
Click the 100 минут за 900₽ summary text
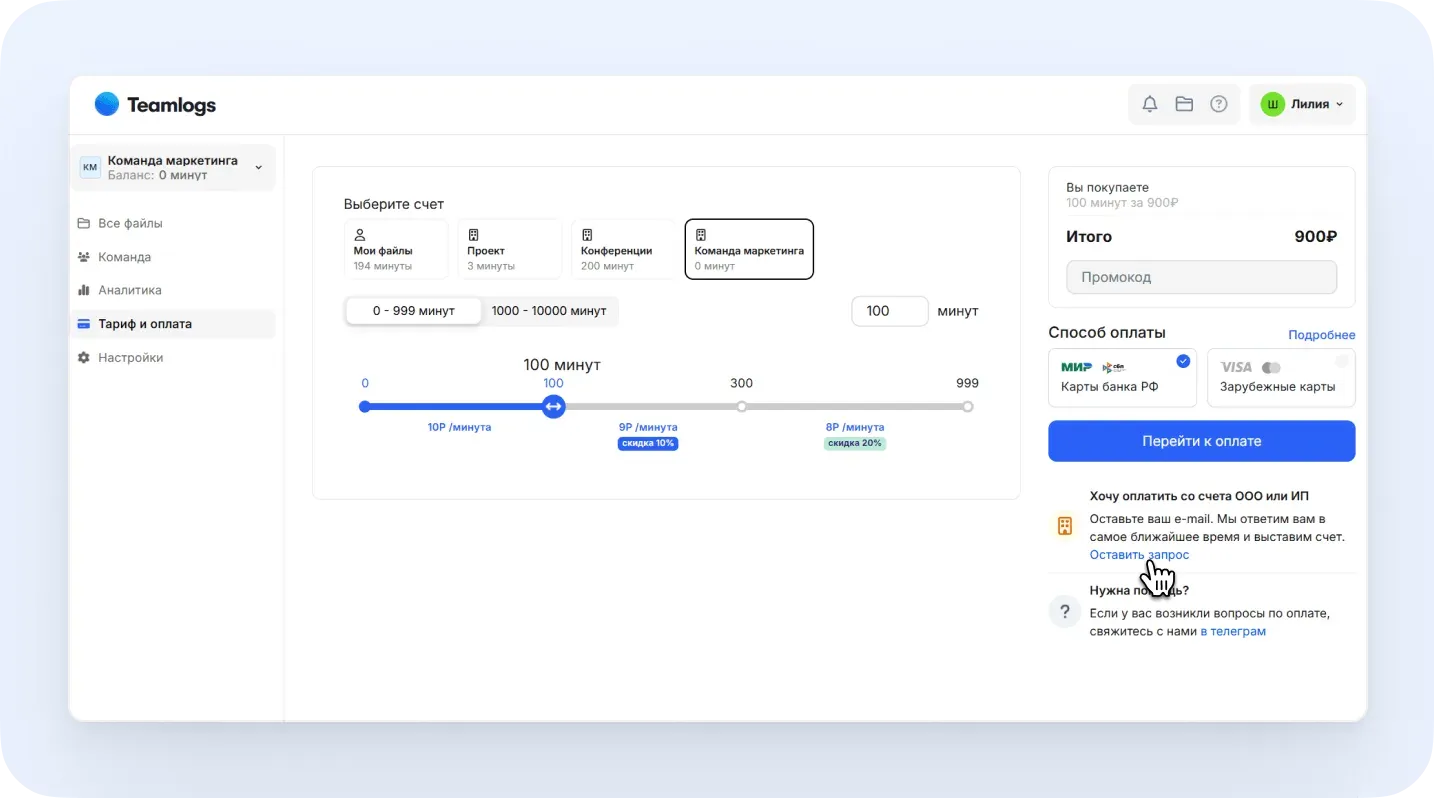[x=1122, y=203]
